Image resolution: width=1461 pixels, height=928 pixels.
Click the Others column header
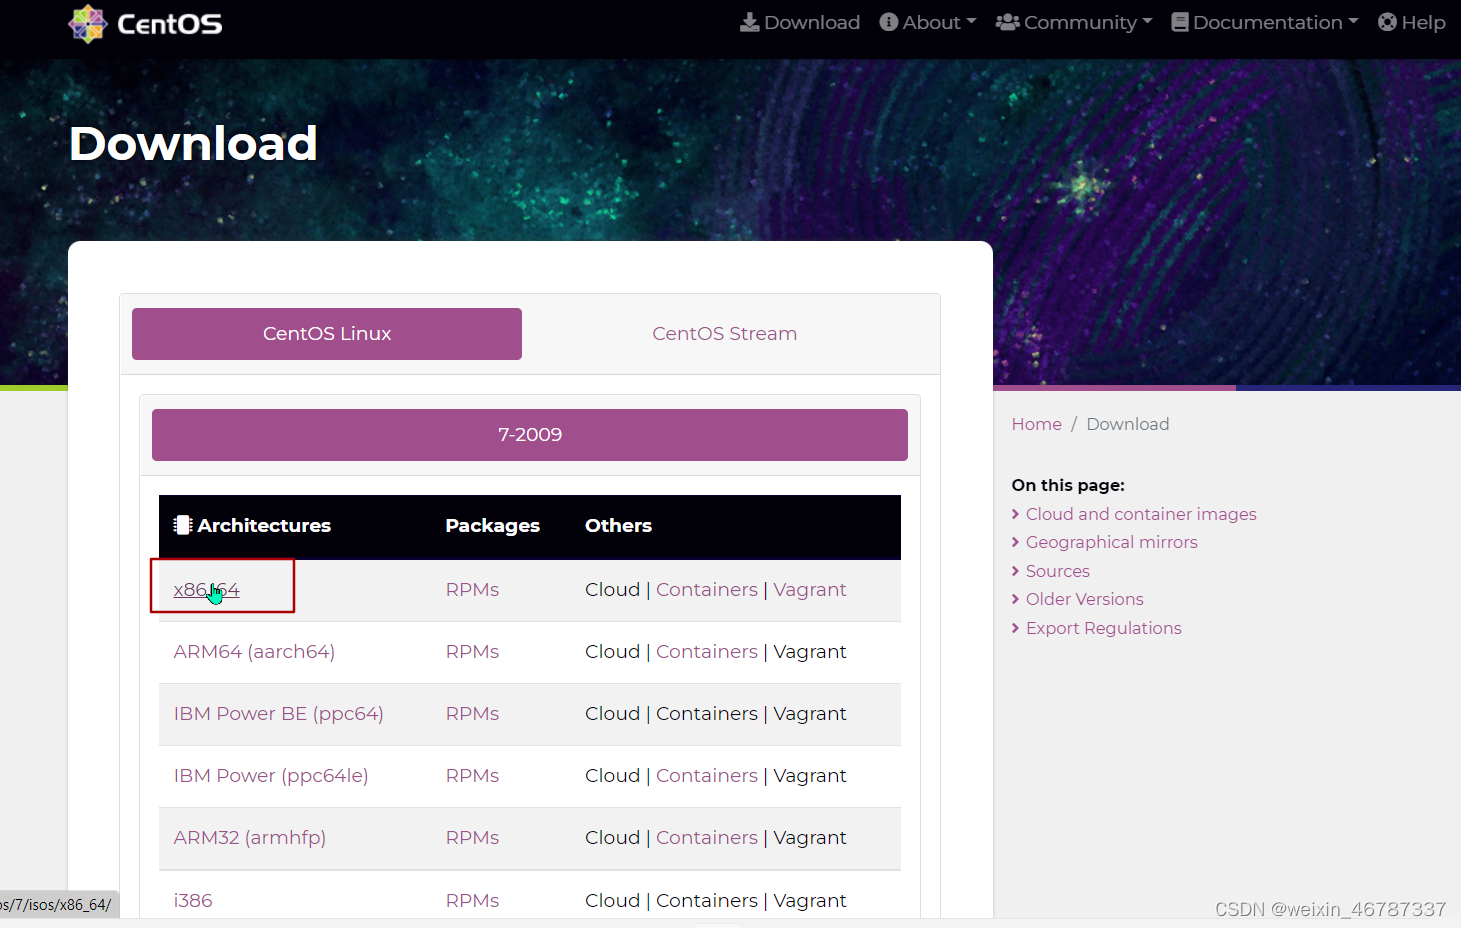[x=618, y=526]
